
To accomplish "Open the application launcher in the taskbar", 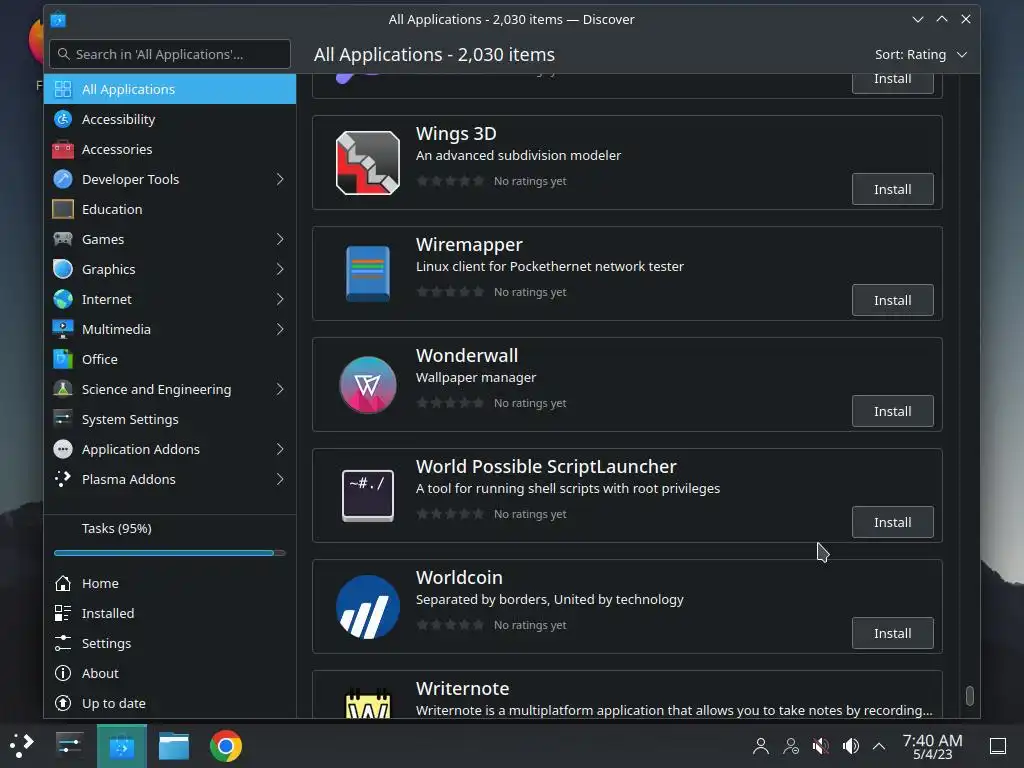I will click(x=21, y=746).
